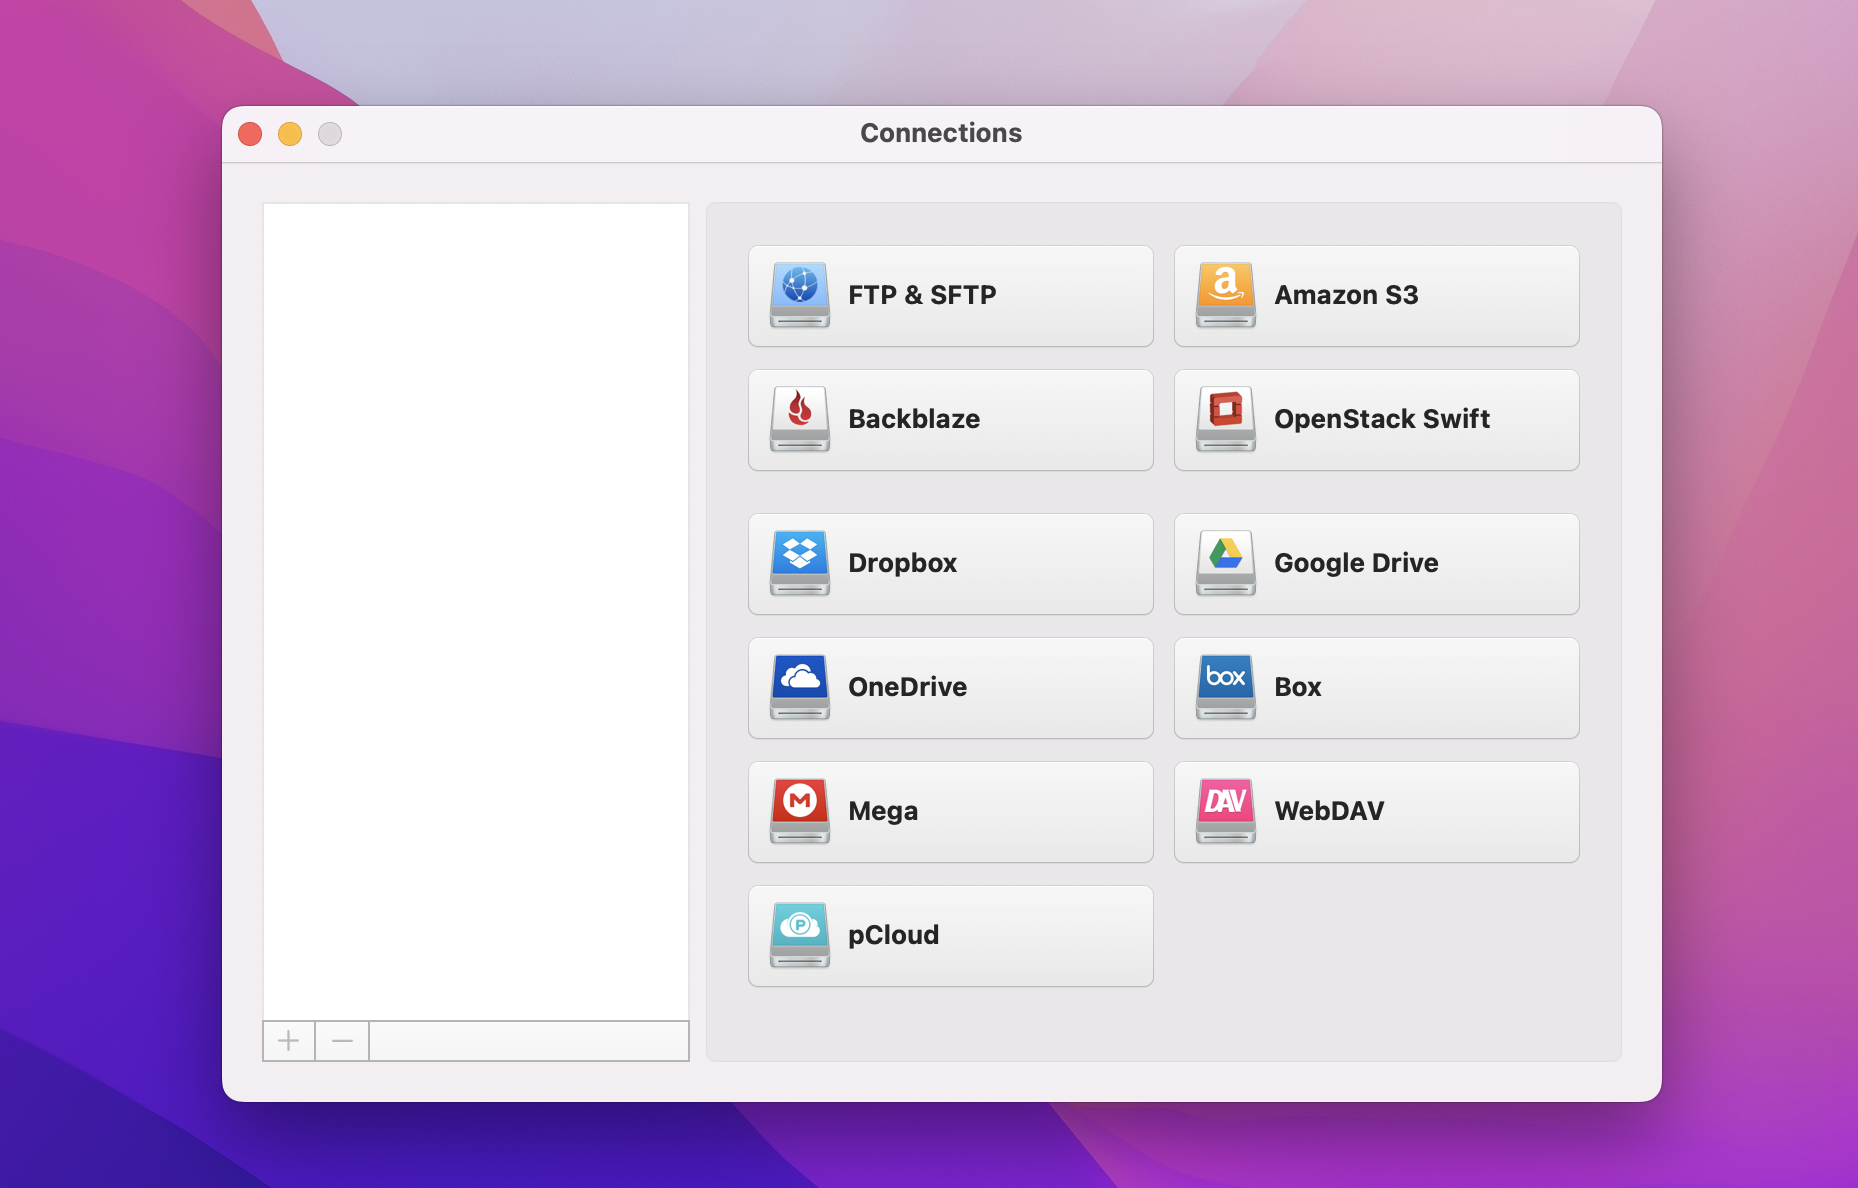Open the OpenStack Swift connection icon

[1224, 419]
